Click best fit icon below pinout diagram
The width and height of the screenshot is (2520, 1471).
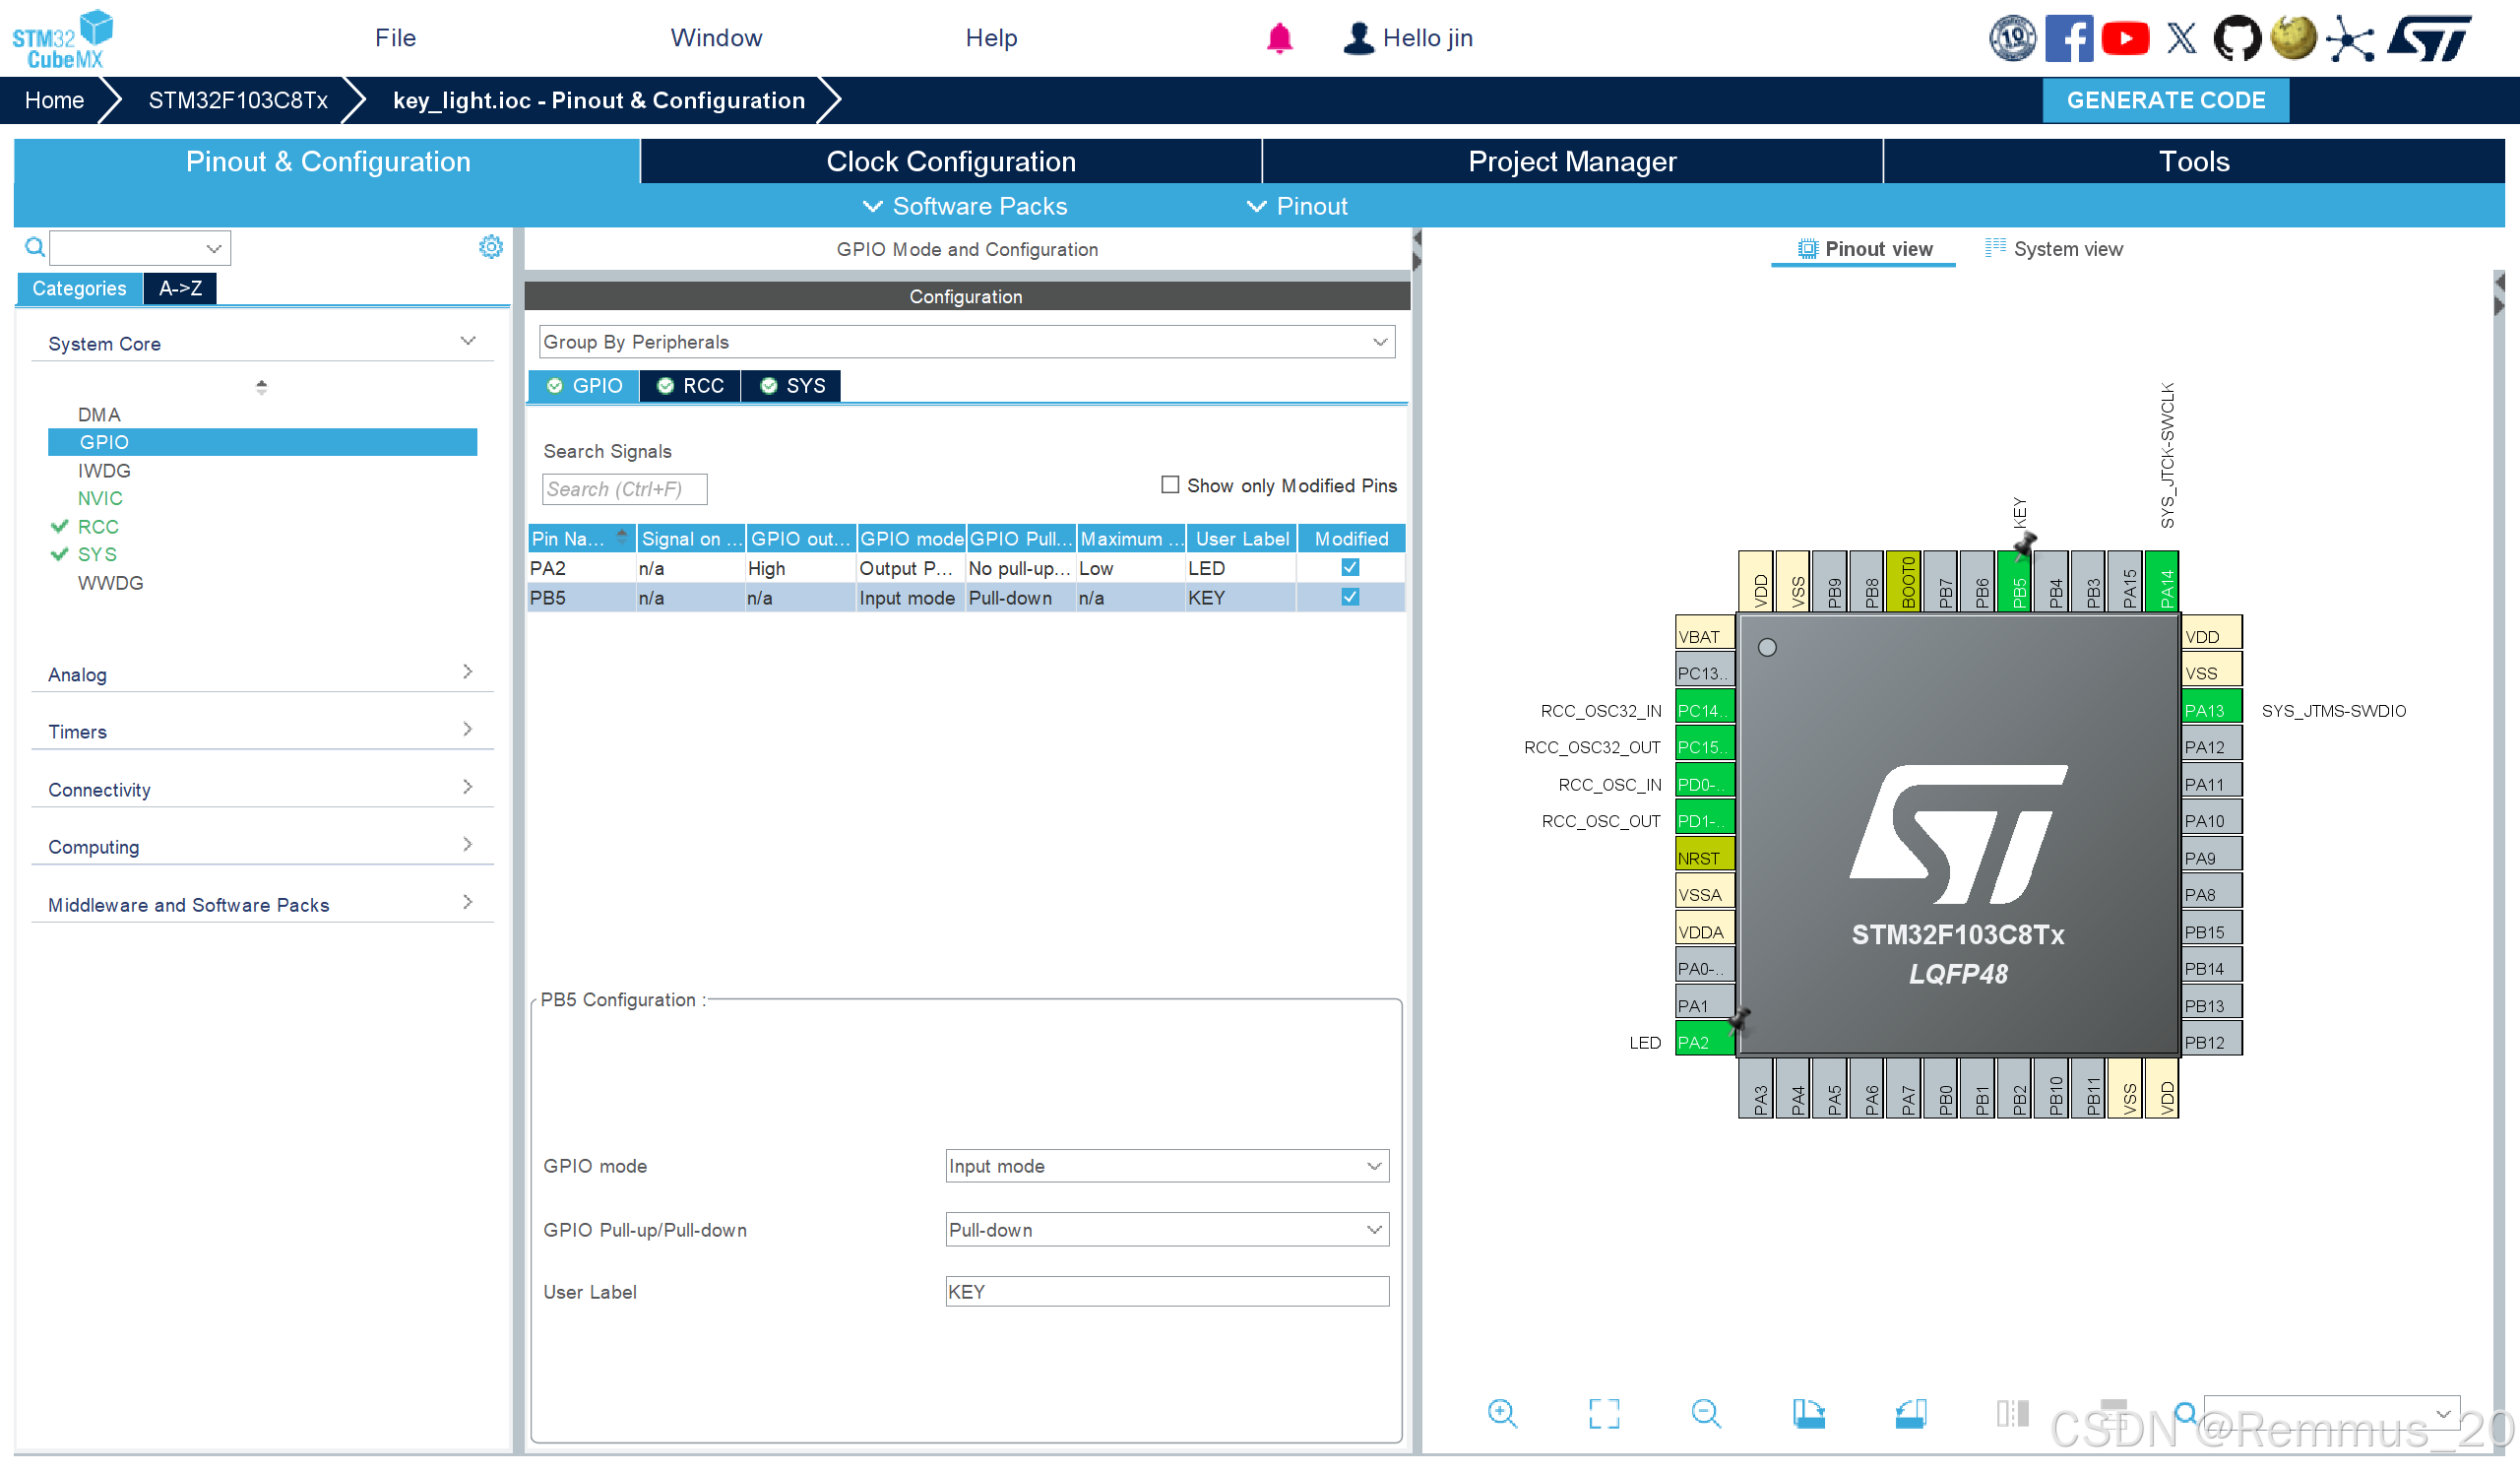[1604, 1413]
